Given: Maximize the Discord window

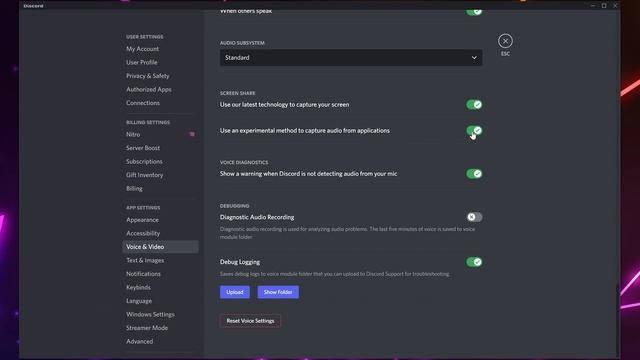Looking at the screenshot, I should coord(604,6).
